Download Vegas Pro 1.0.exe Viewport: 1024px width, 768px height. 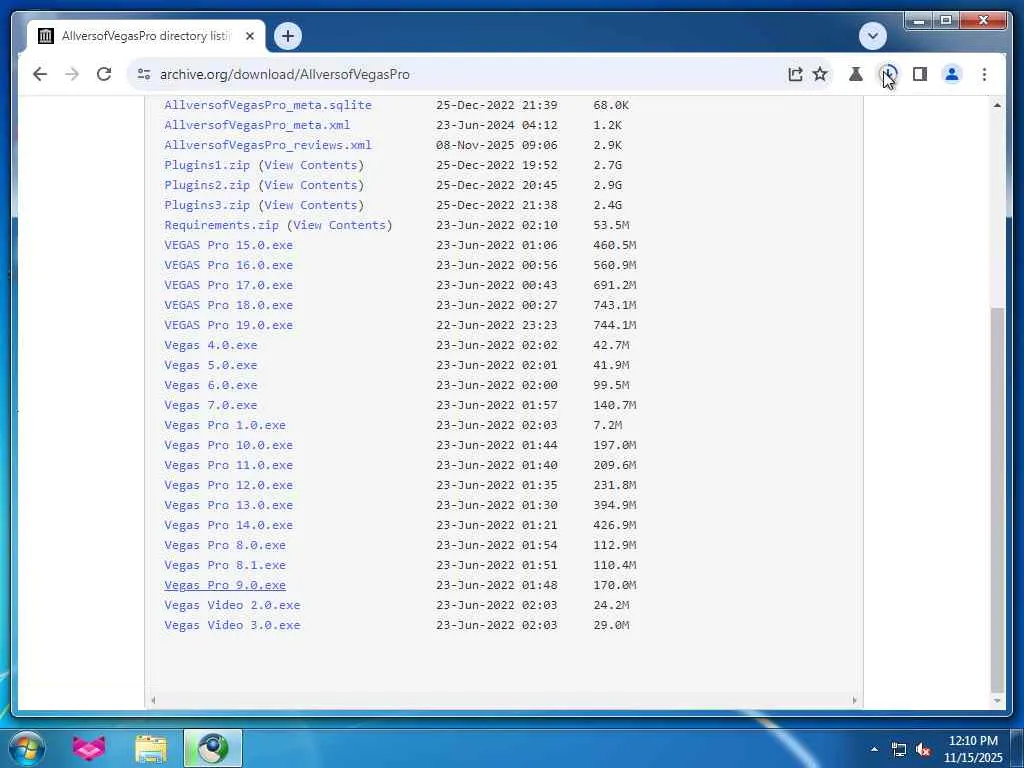click(x=225, y=425)
